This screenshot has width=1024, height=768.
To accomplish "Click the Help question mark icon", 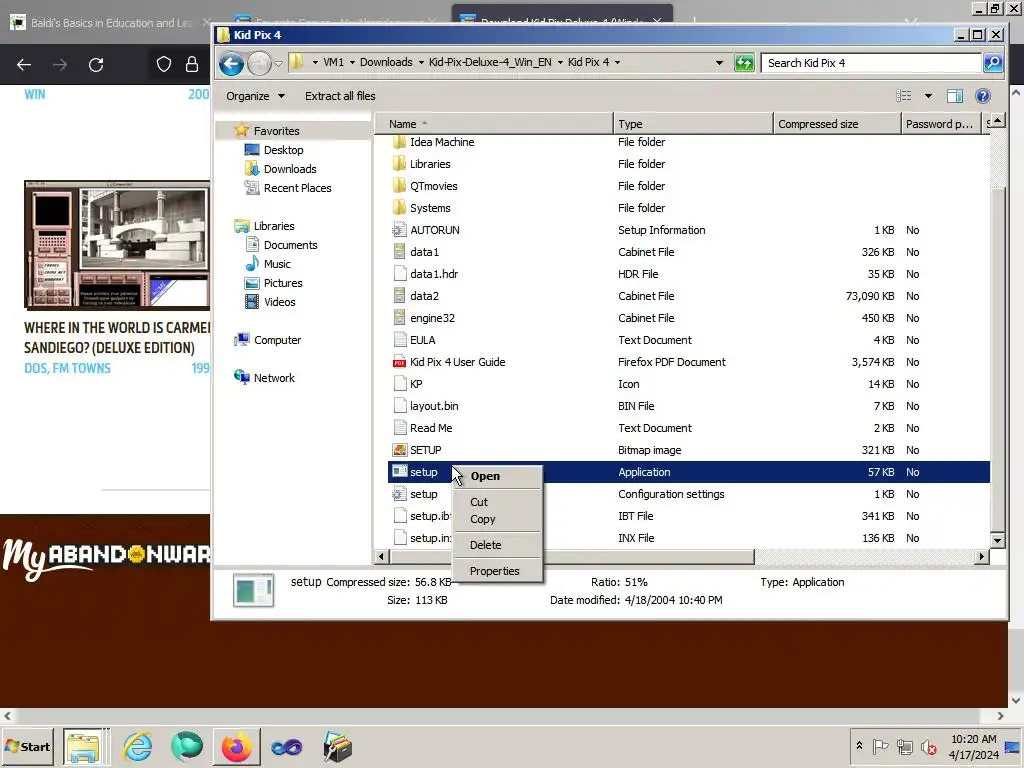I will pyautogui.click(x=983, y=96).
